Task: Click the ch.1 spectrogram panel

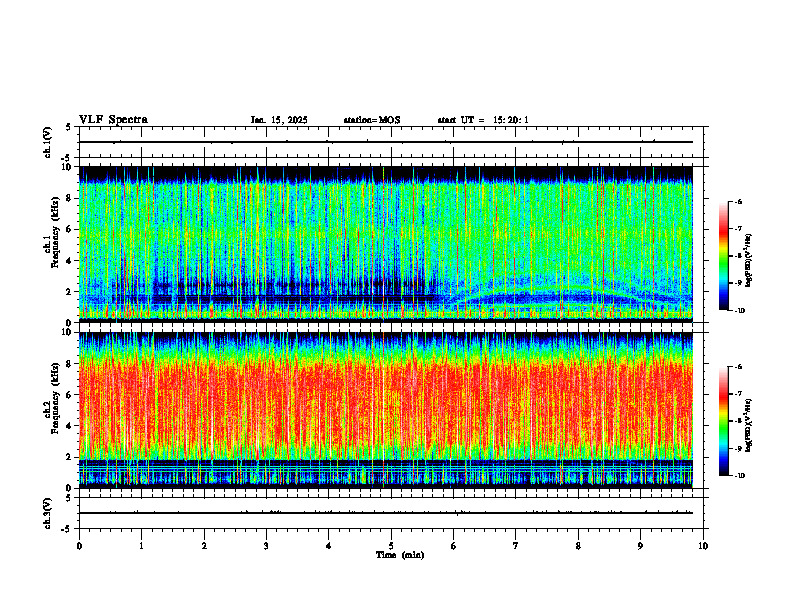Action: pyautogui.click(x=386, y=244)
